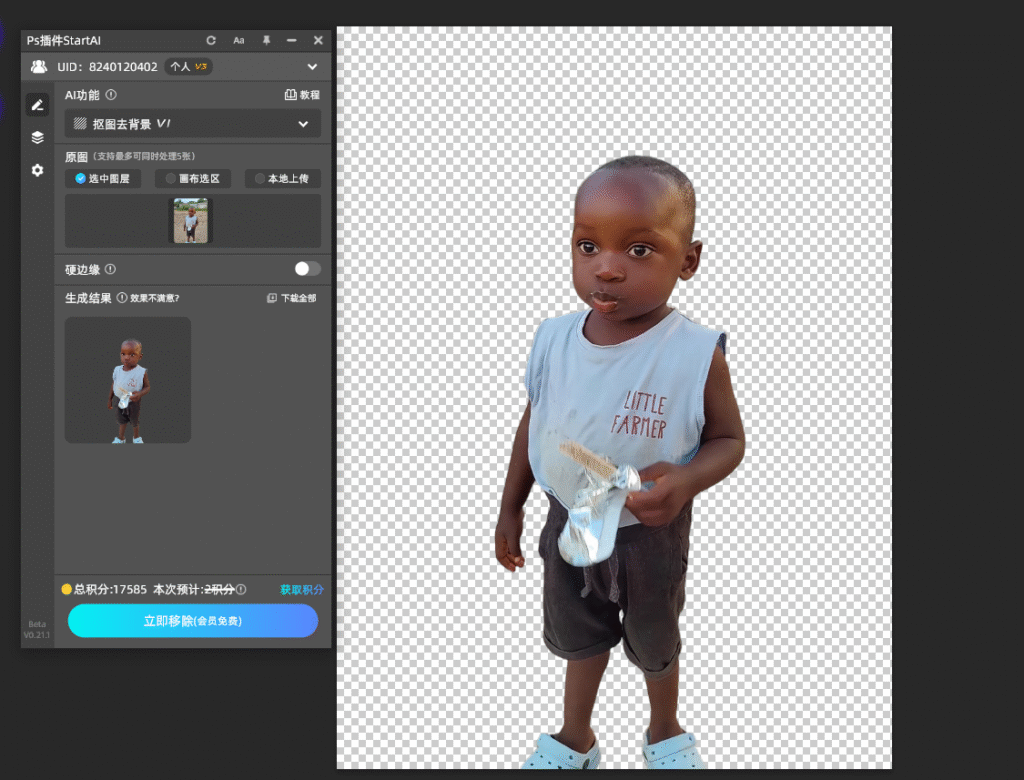
Task: Open the 教程 tutorial link
Action: click(302, 95)
